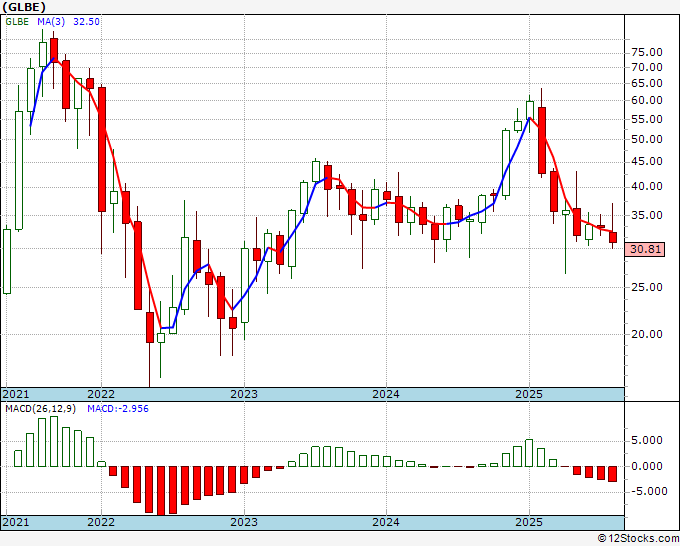Image resolution: width=680 pixels, height=546 pixels.
Task: Click the 60.00 price axis label
Action: click(647, 100)
